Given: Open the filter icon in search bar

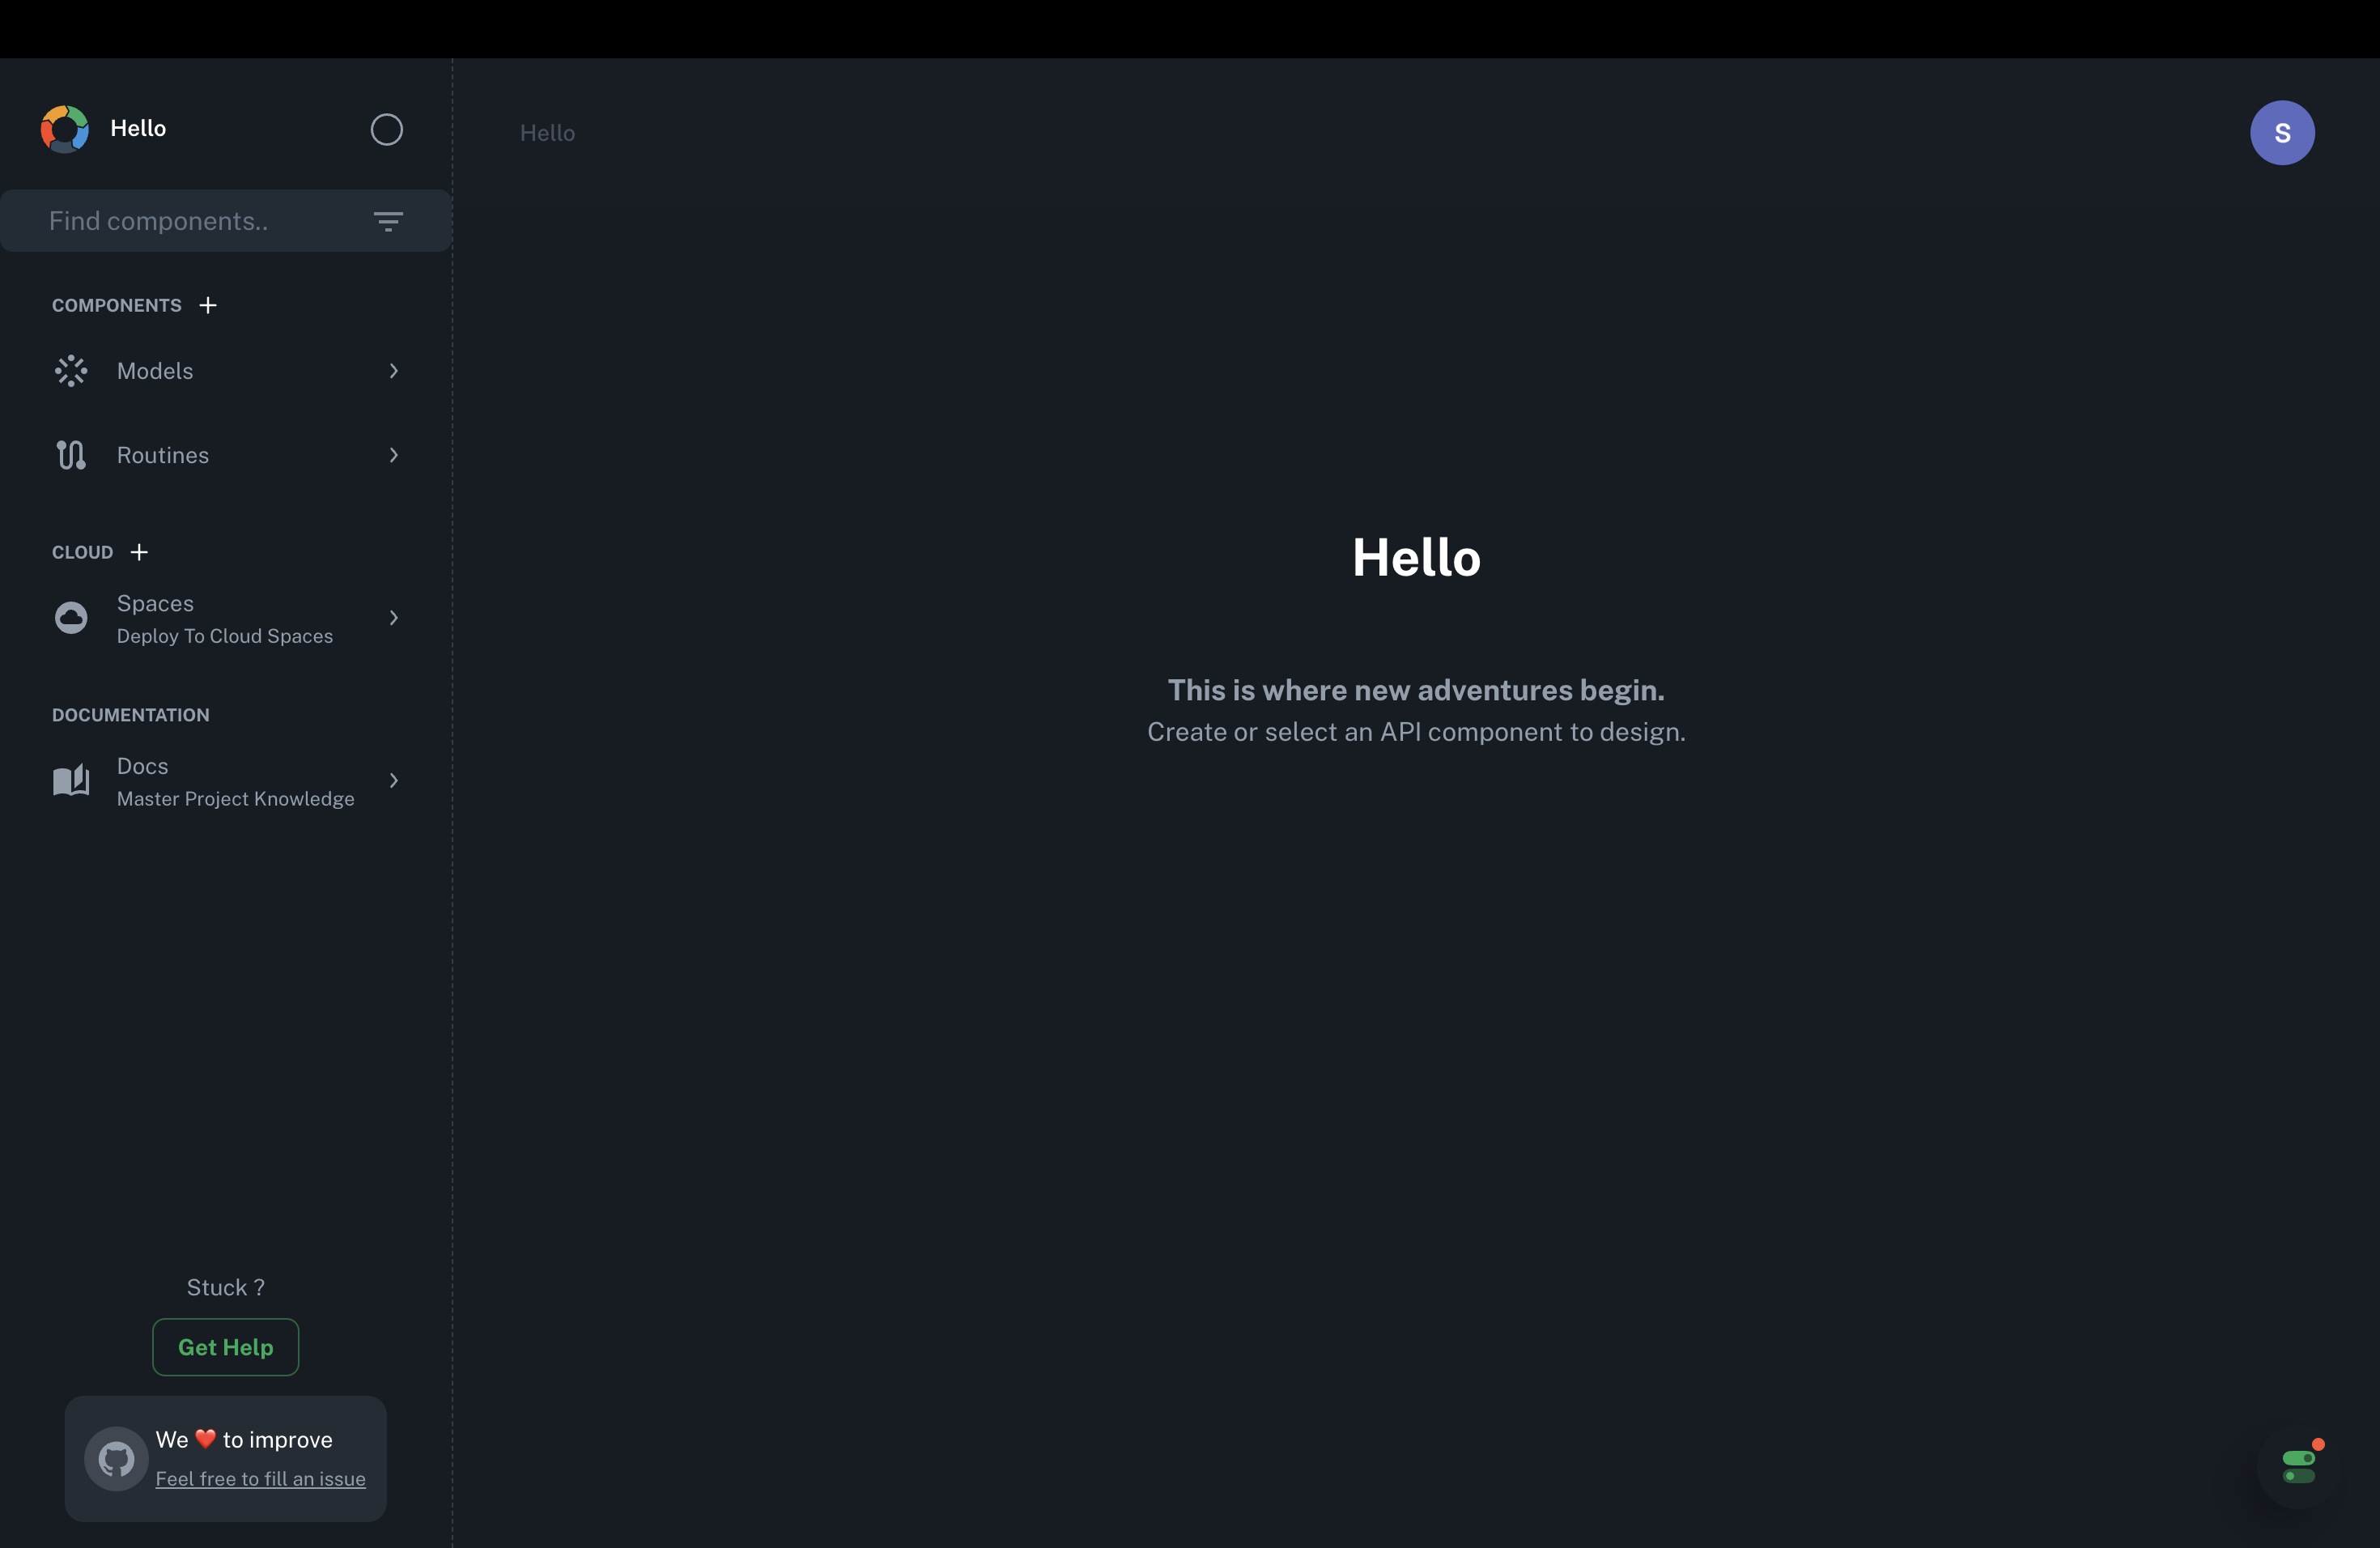Looking at the screenshot, I should pyautogui.click(x=388, y=221).
